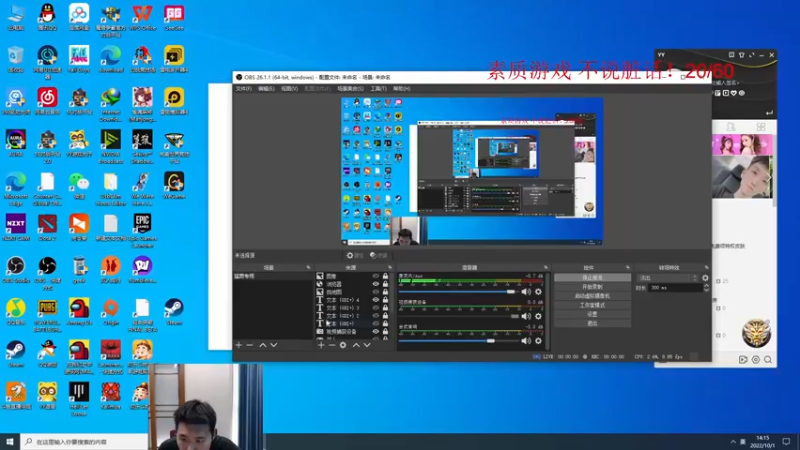Show hidden icons chevron in system tray

pyautogui.click(x=733, y=442)
